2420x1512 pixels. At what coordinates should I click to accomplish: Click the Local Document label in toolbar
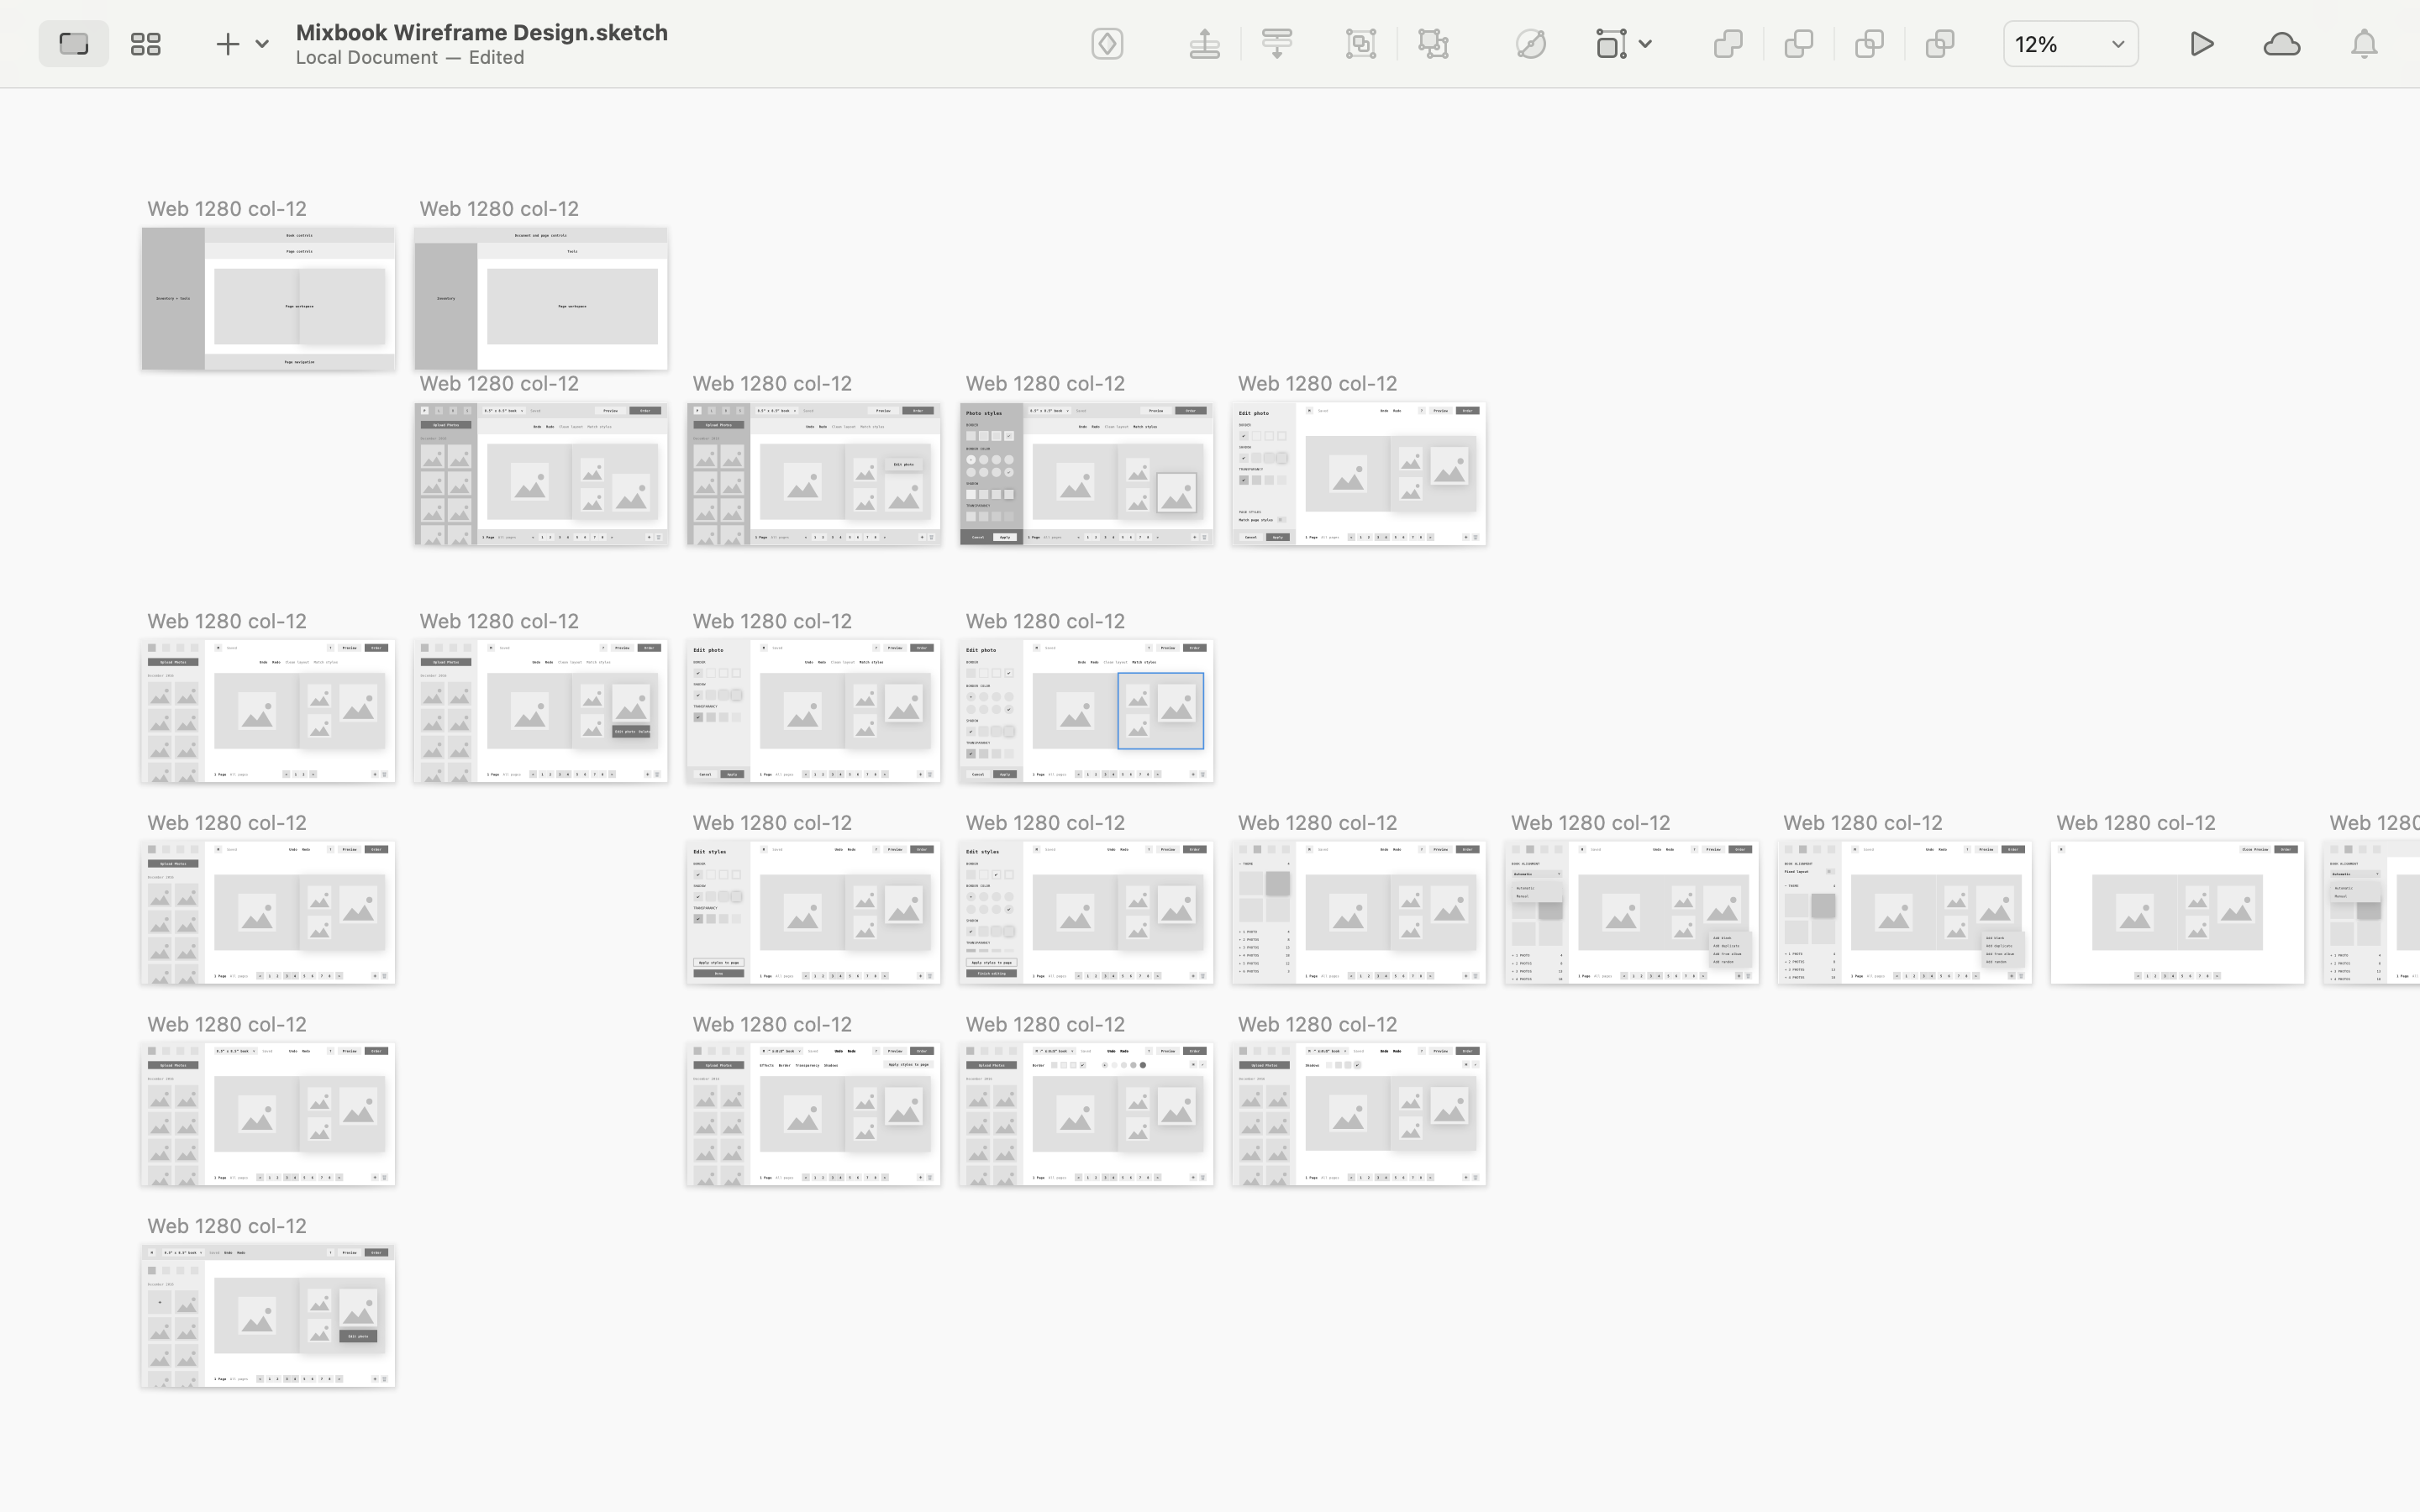[x=364, y=55]
